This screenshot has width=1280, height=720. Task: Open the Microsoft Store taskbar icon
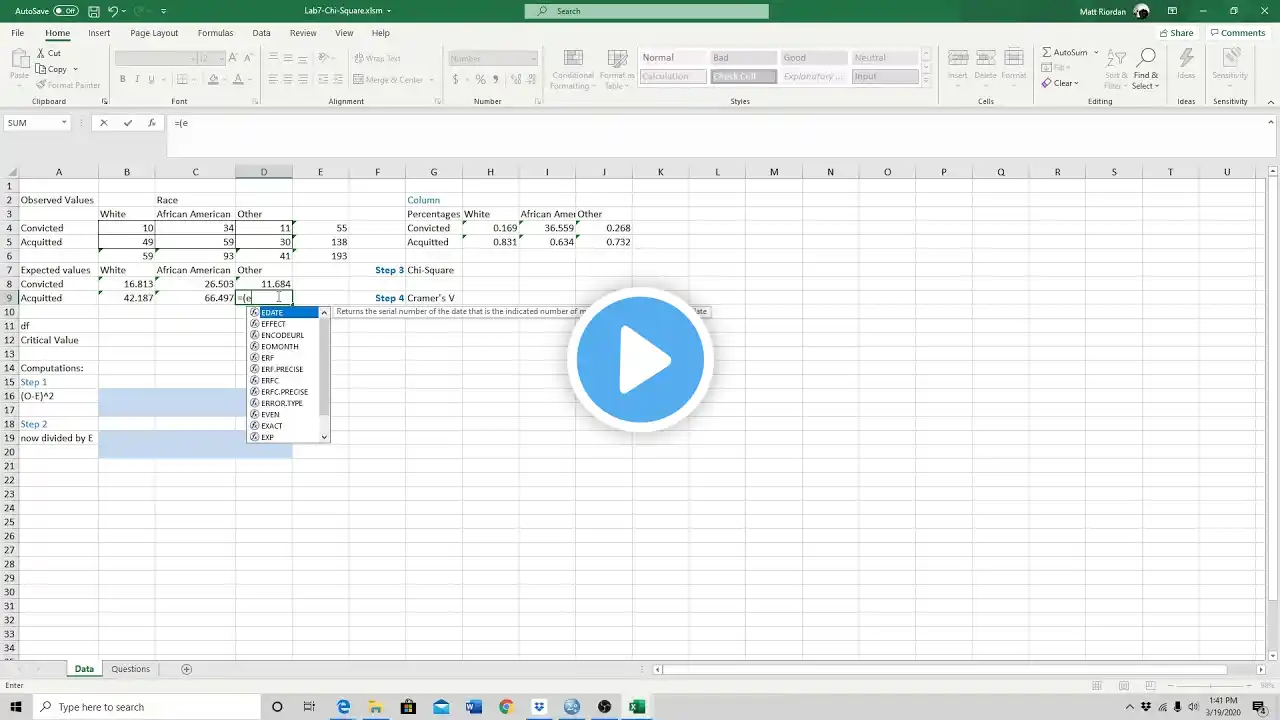click(409, 707)
